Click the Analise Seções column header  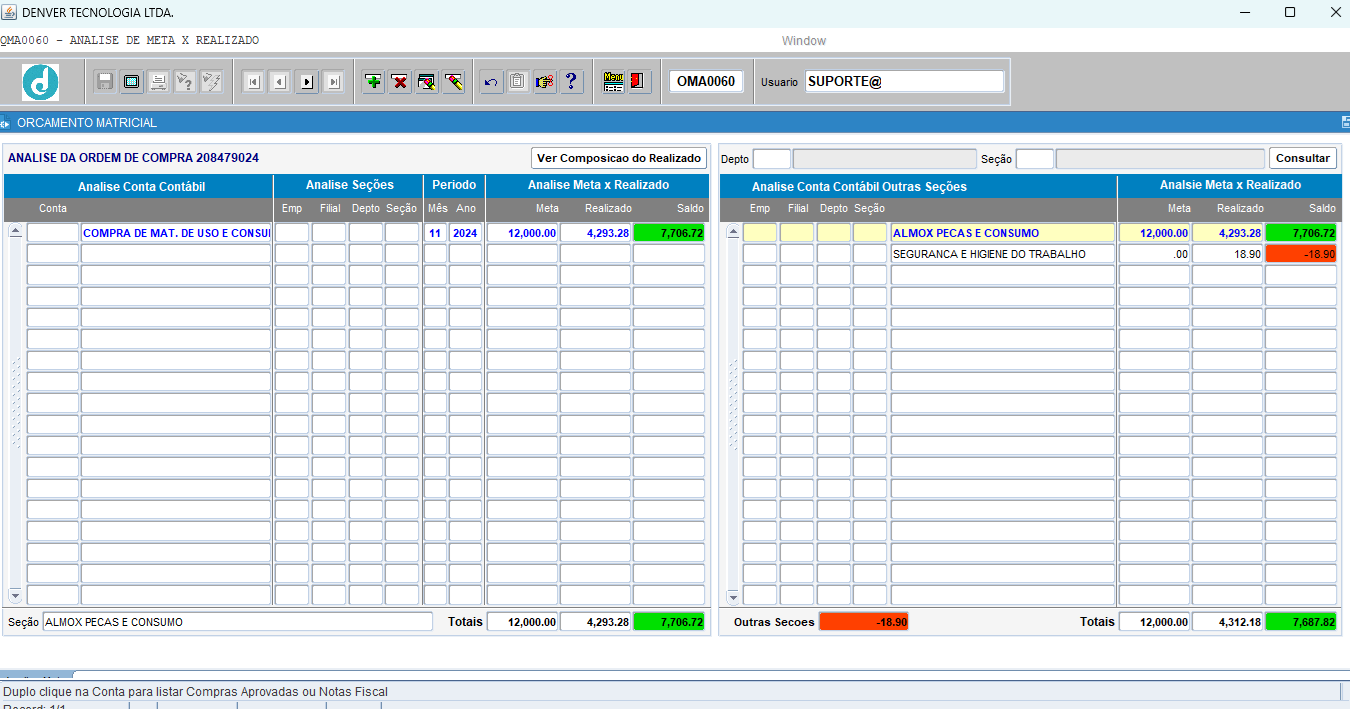(349, 185)
